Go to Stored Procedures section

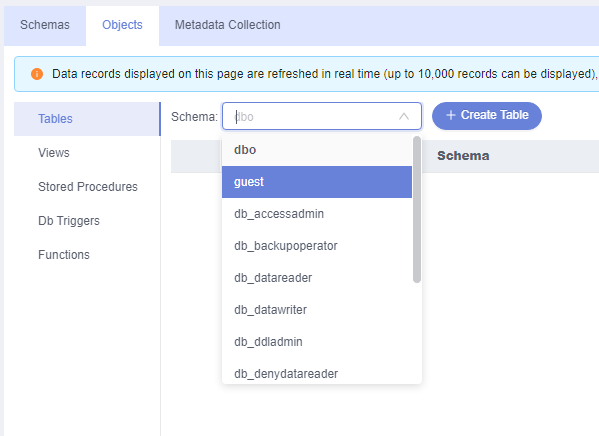[x=87, y=187]
